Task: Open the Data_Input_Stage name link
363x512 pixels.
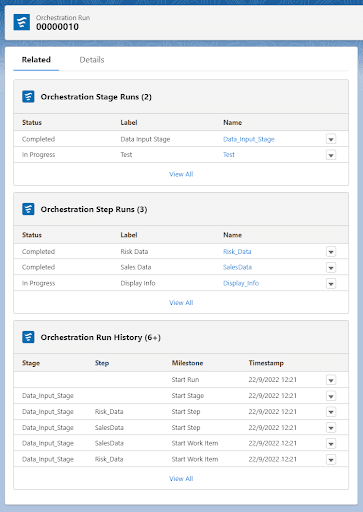Action: click(249, 139)
